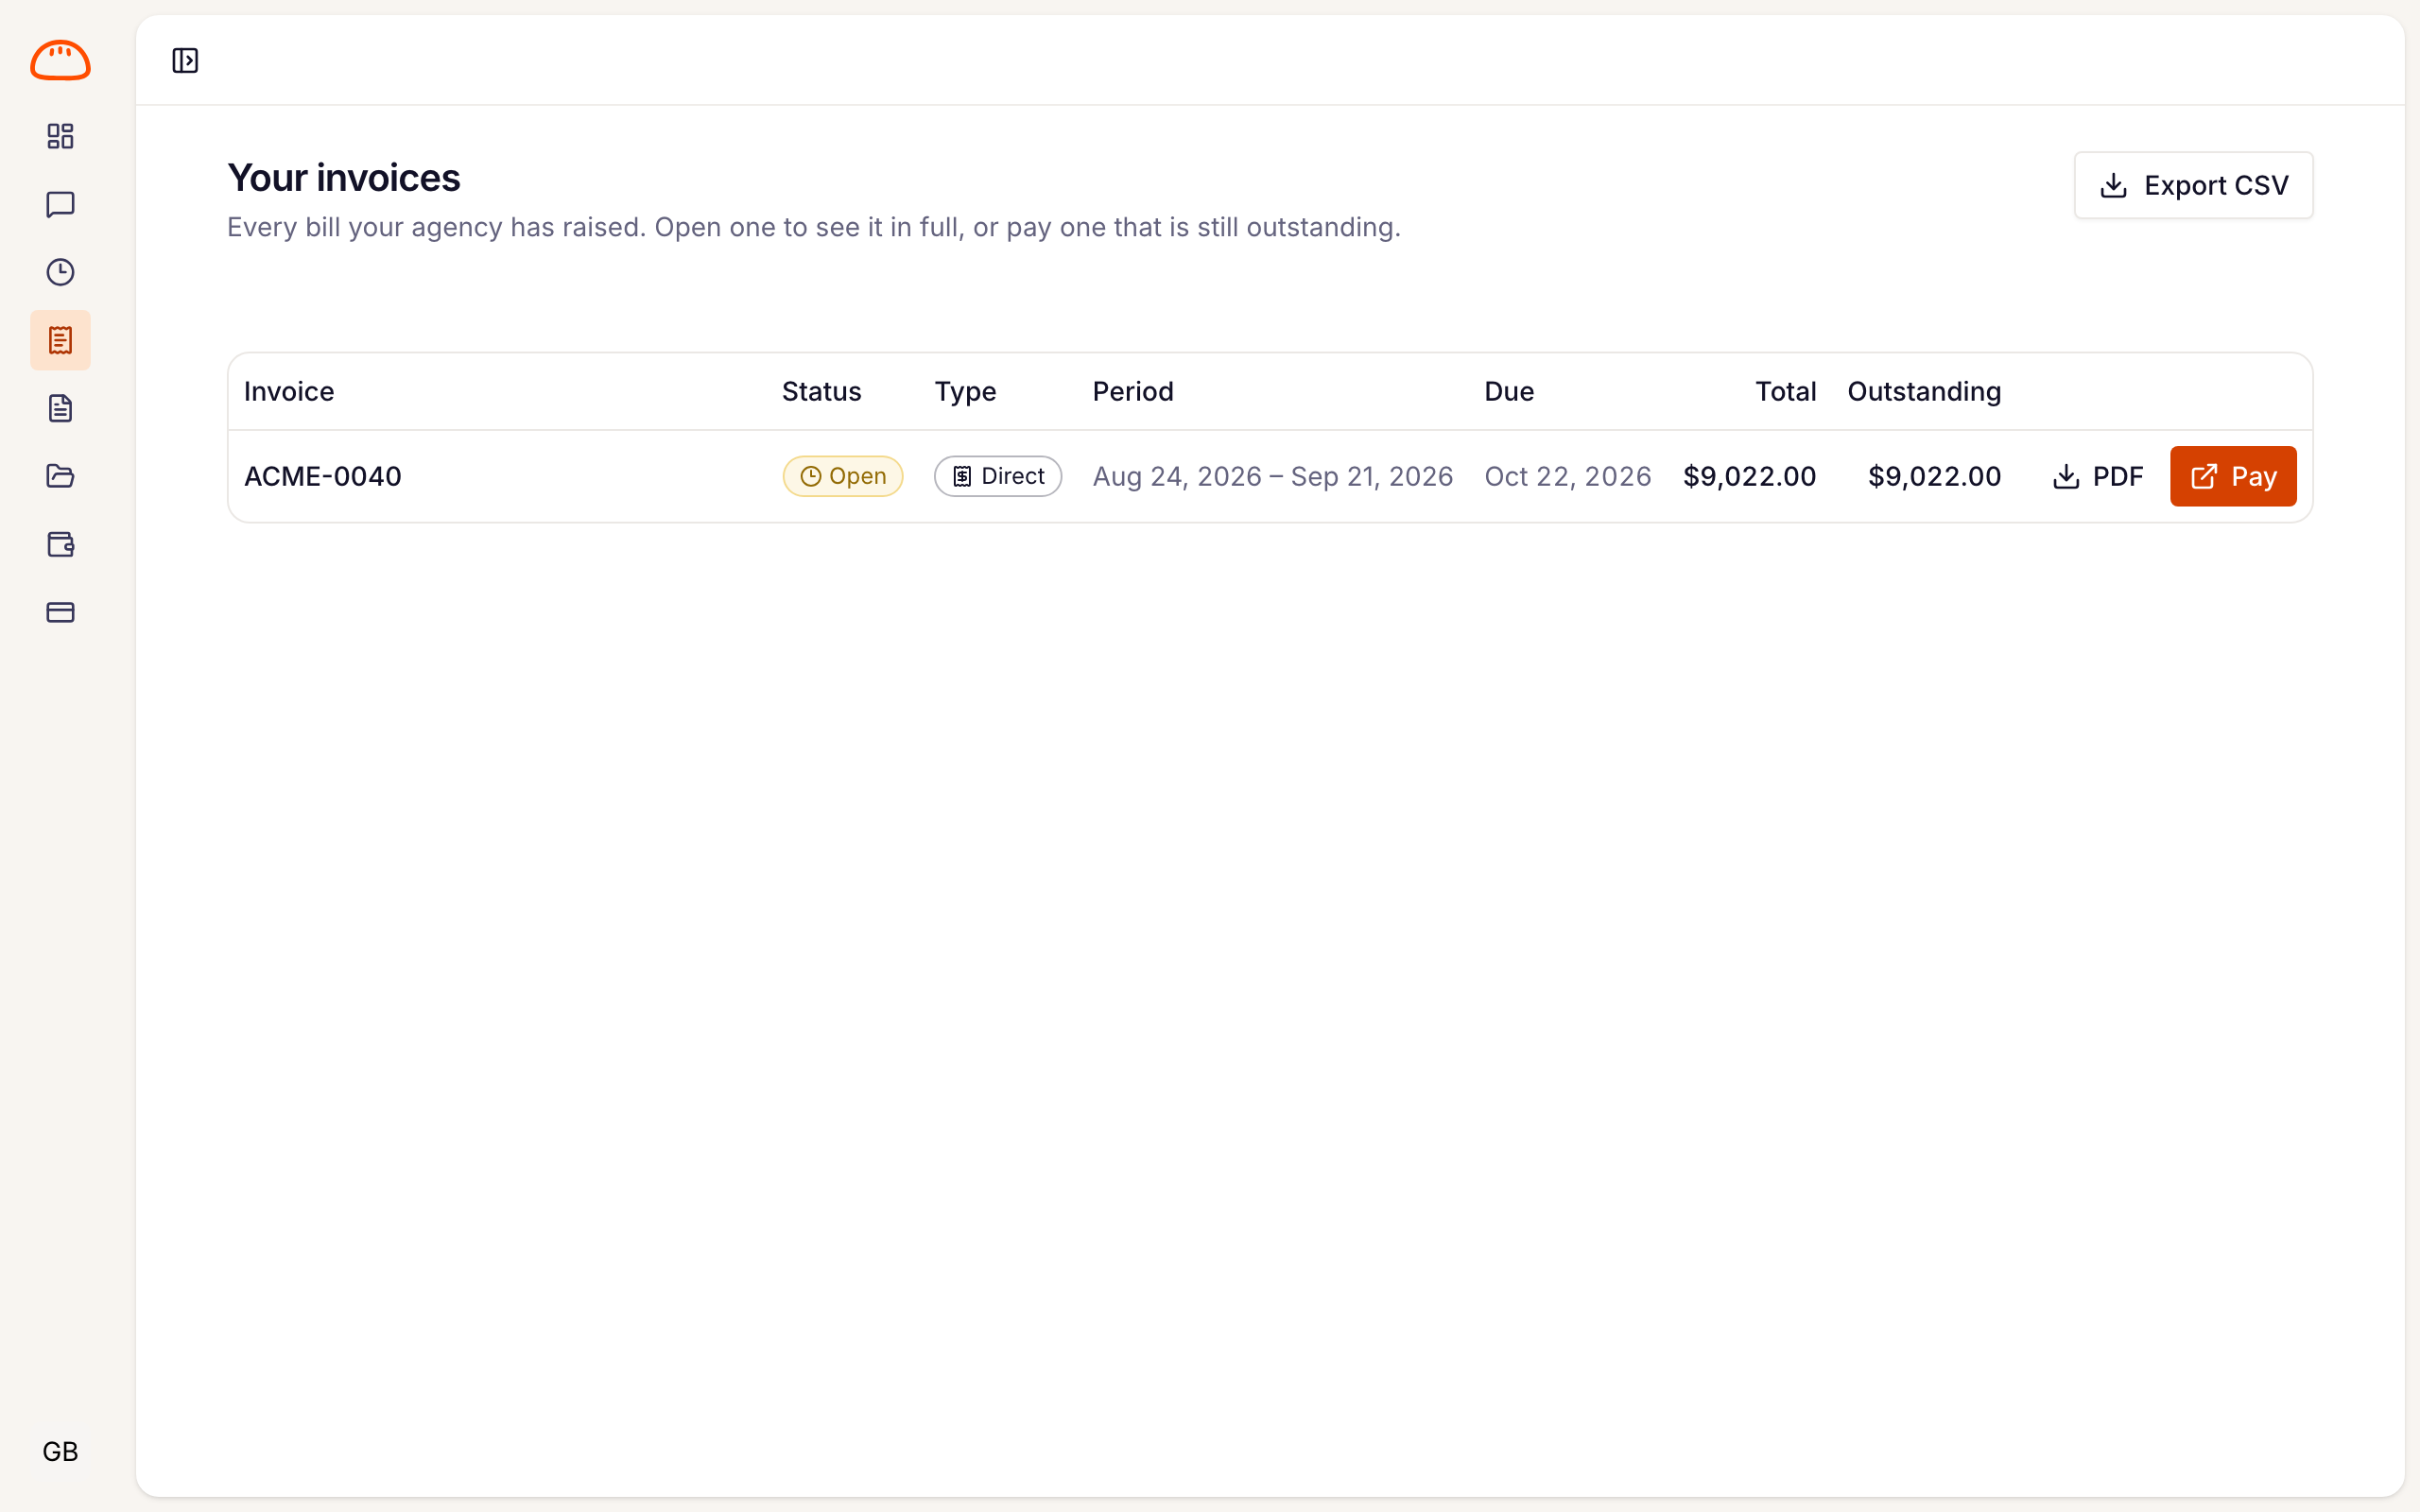Click the Period column header

point(1132,391)
